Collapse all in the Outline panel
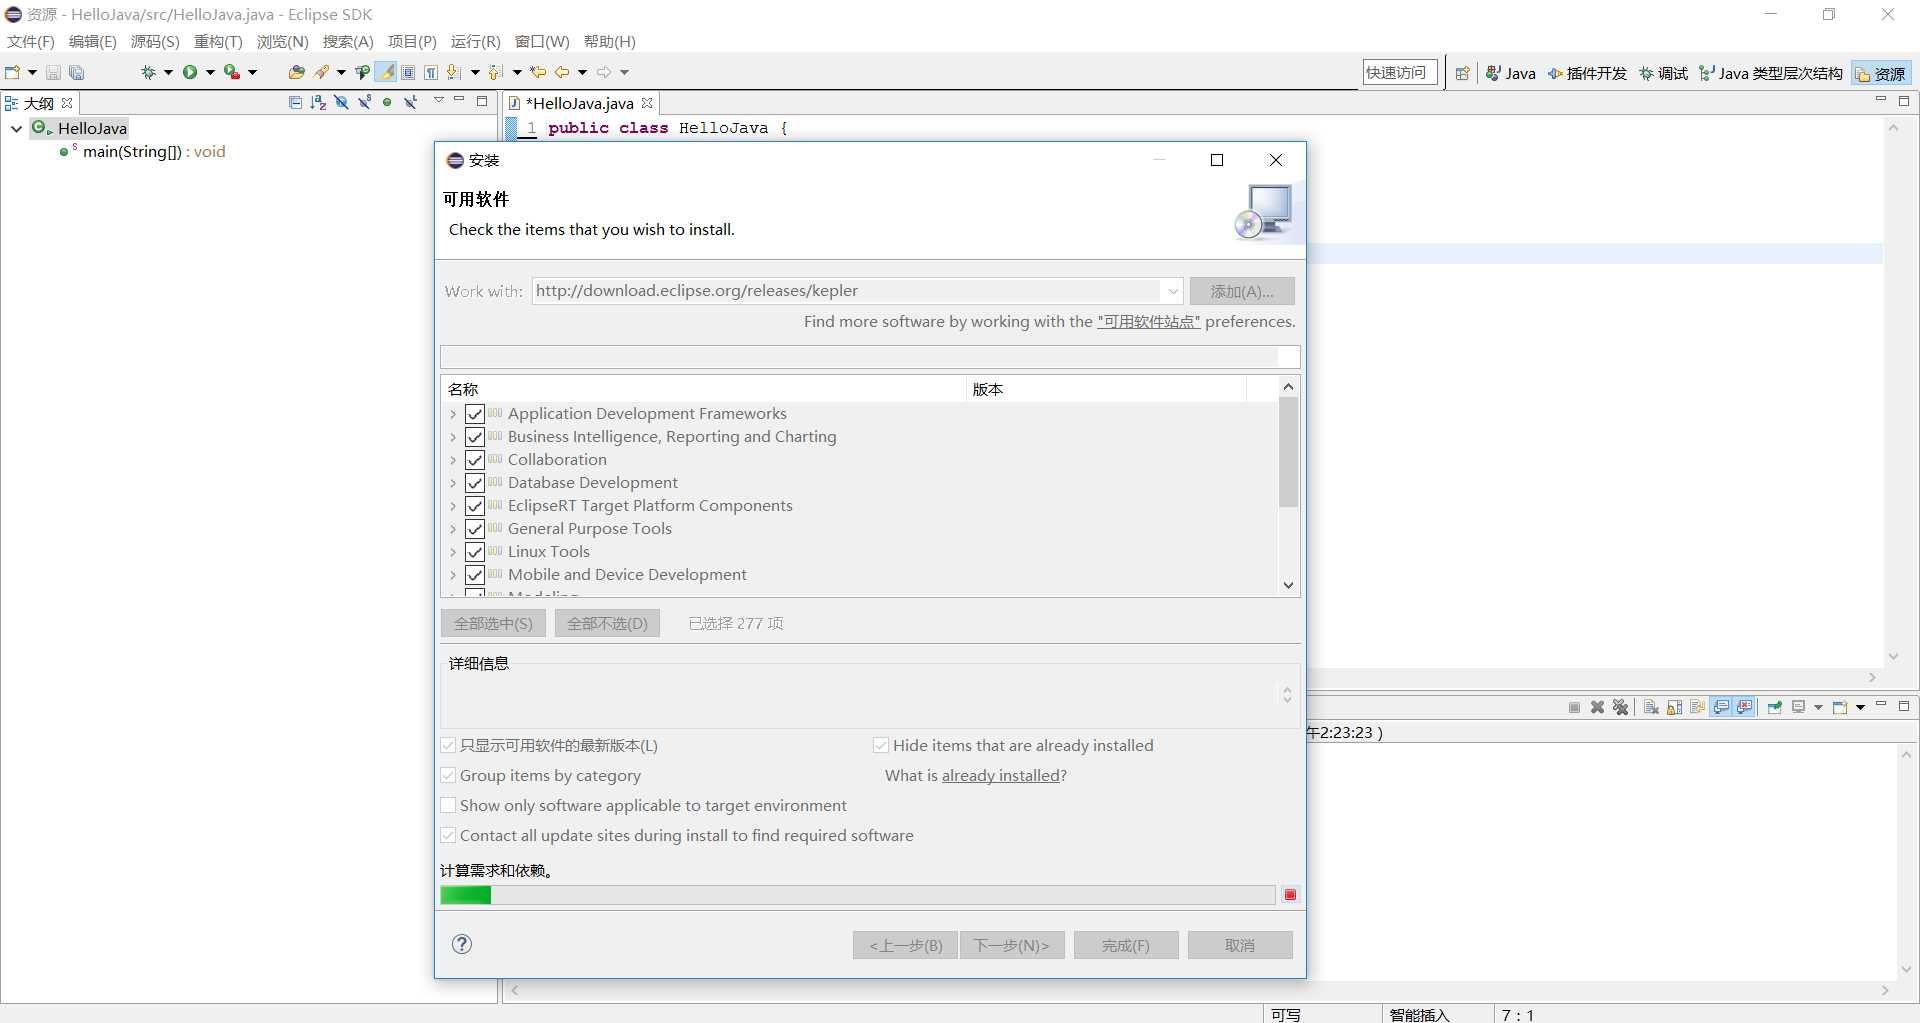Screen dimensions: 1920x1023 [295, 102]
